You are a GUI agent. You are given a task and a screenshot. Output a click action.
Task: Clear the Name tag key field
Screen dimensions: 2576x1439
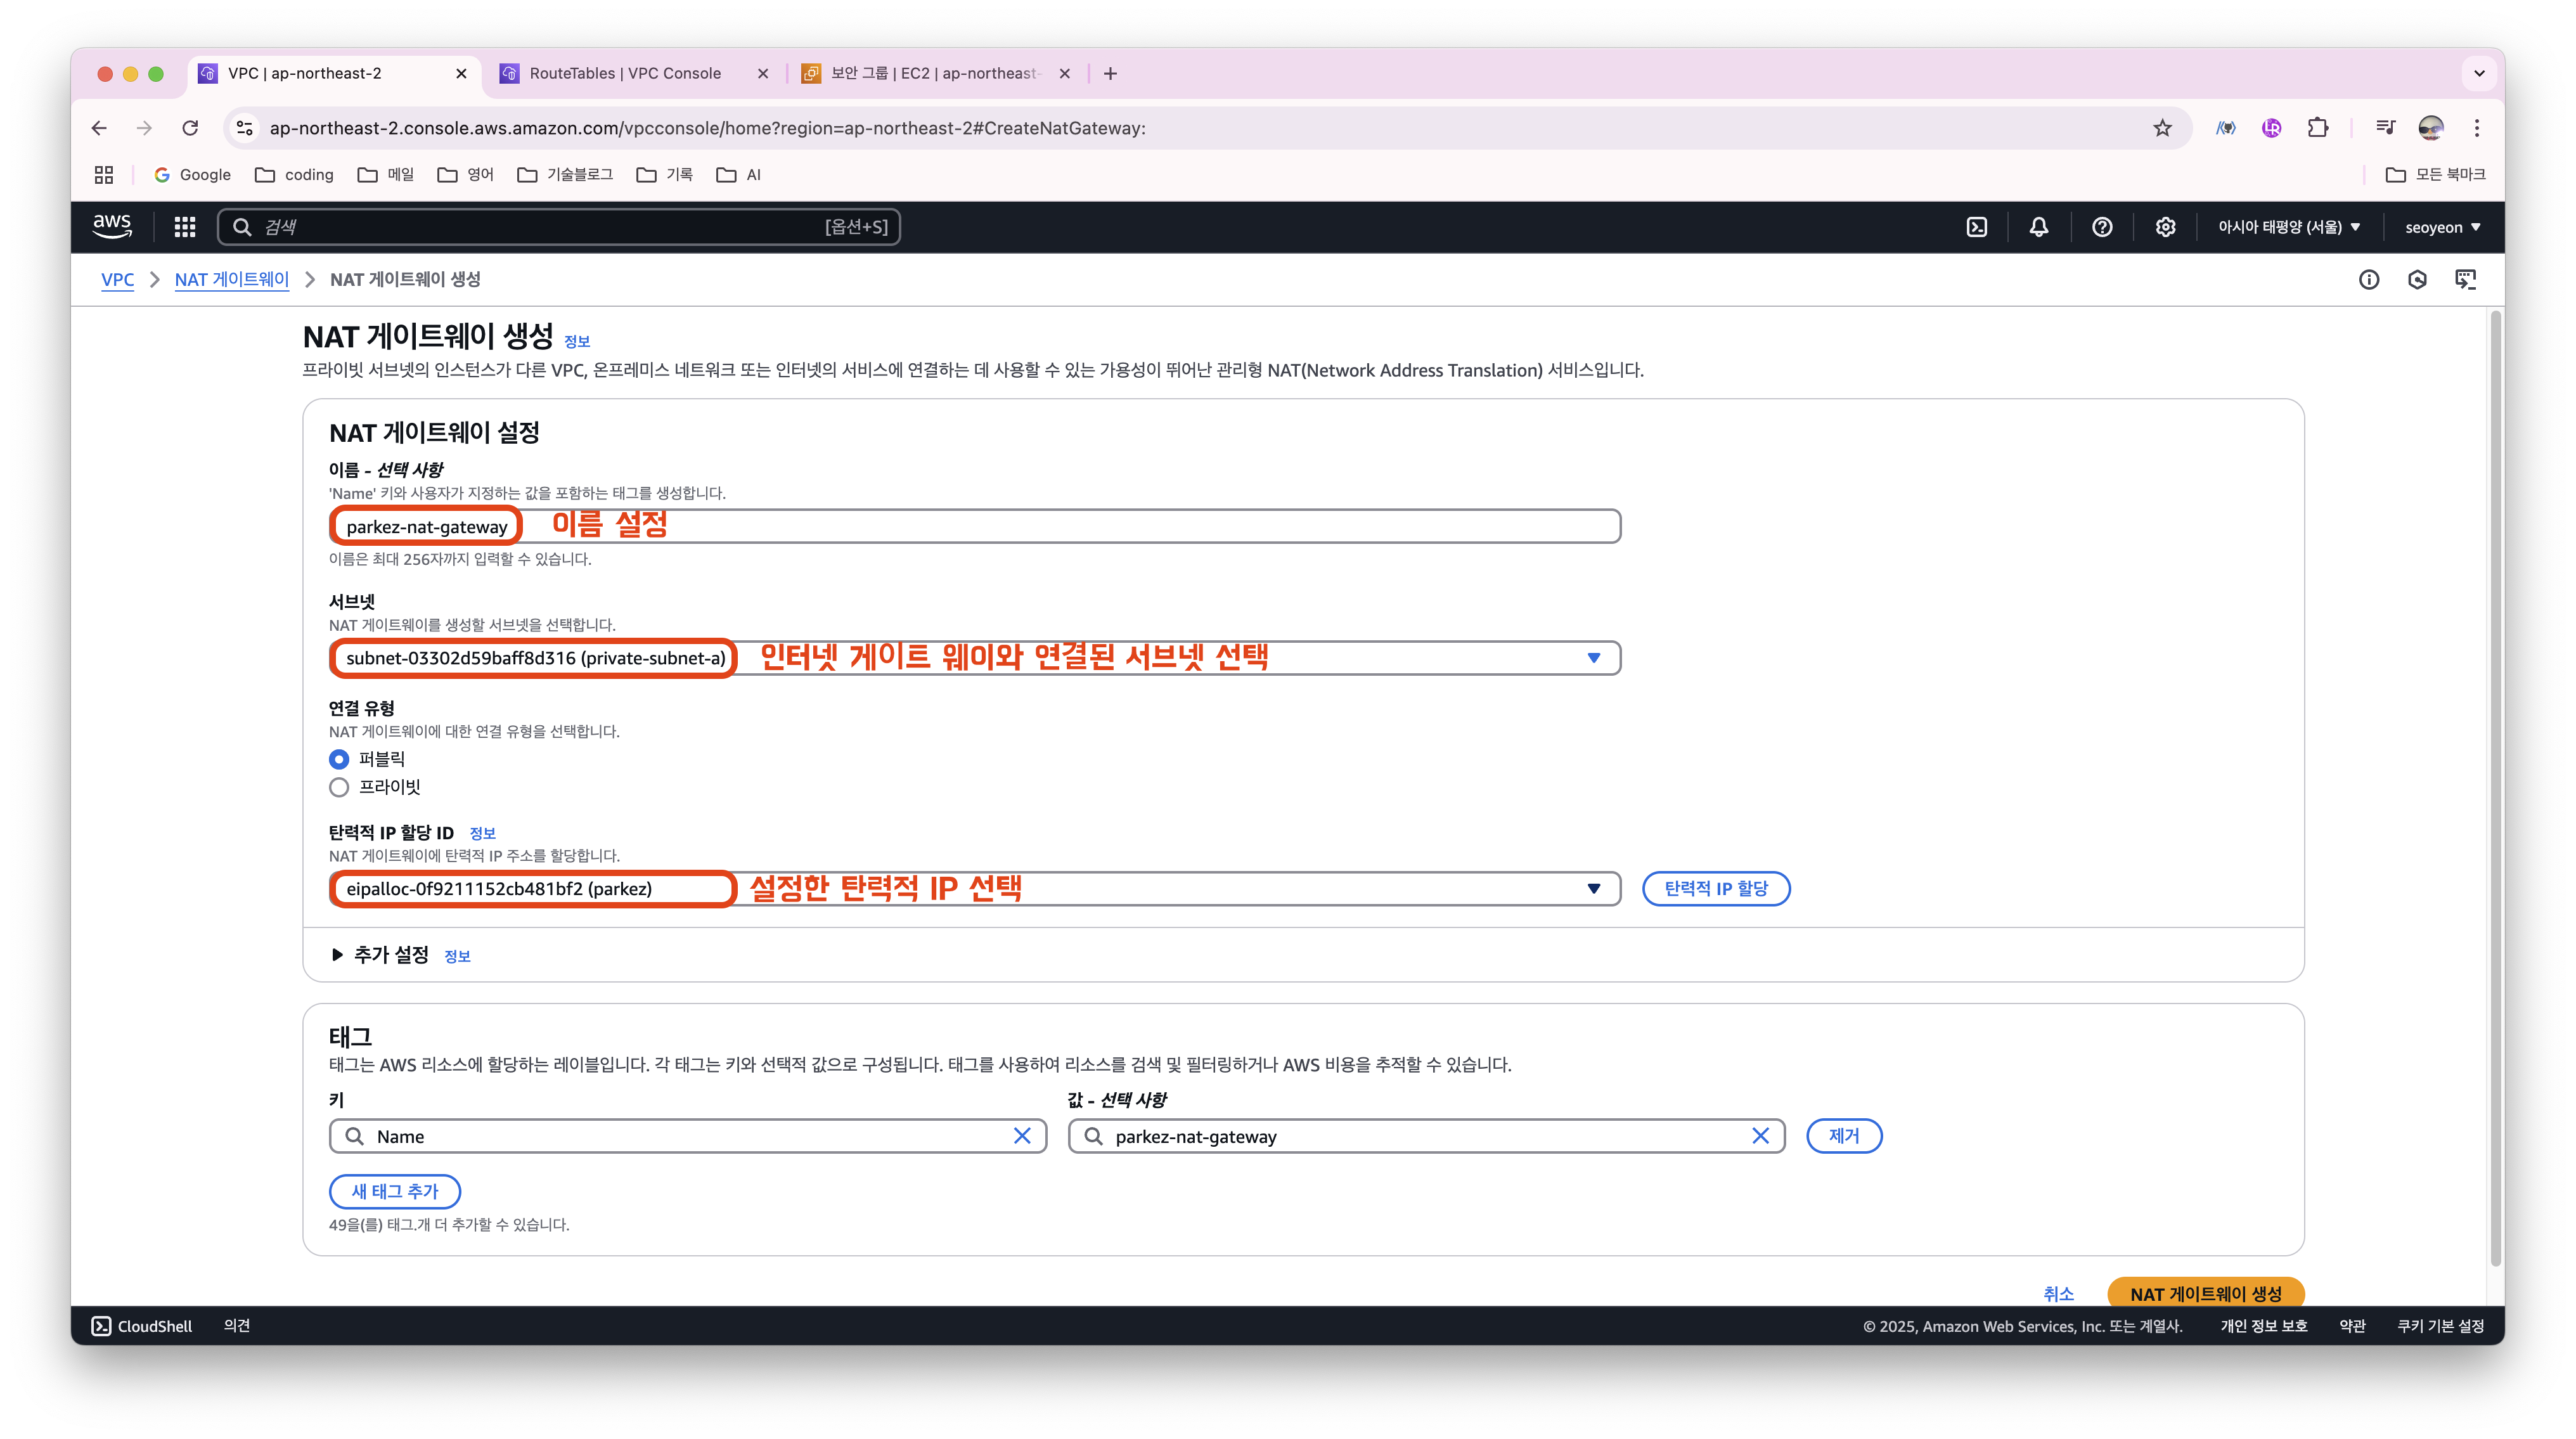pos(1022,1136)
